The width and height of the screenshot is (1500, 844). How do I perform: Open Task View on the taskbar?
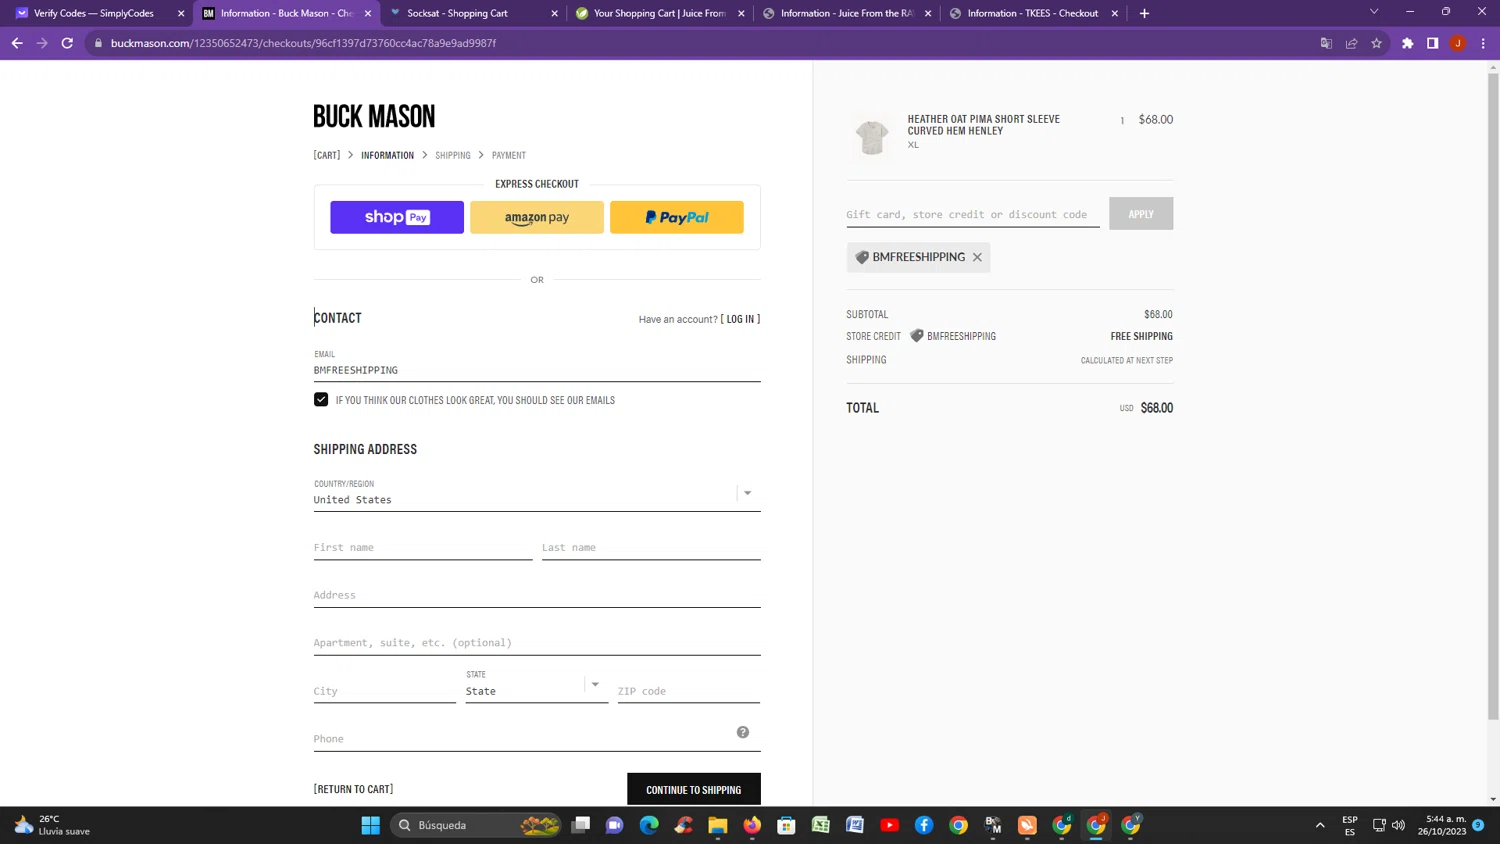(x=580, y=825)
